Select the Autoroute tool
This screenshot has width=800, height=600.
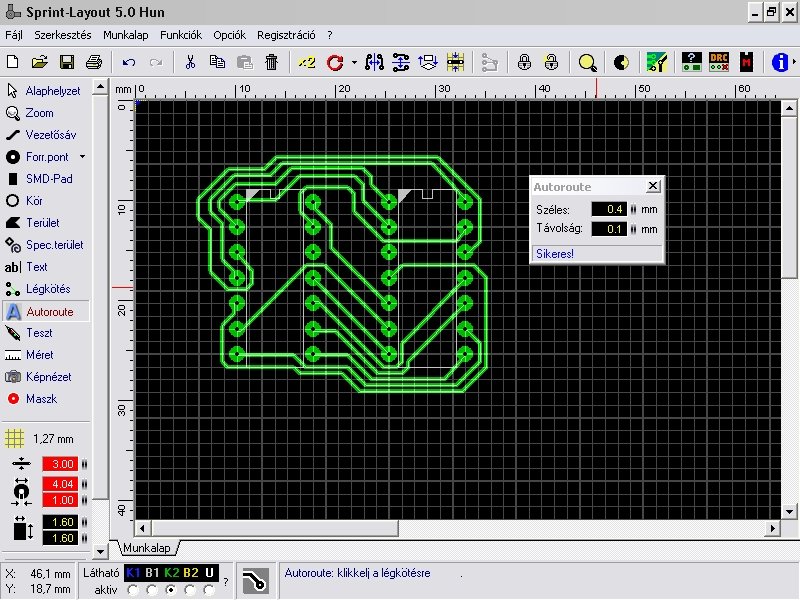click(x=45, y=311)
